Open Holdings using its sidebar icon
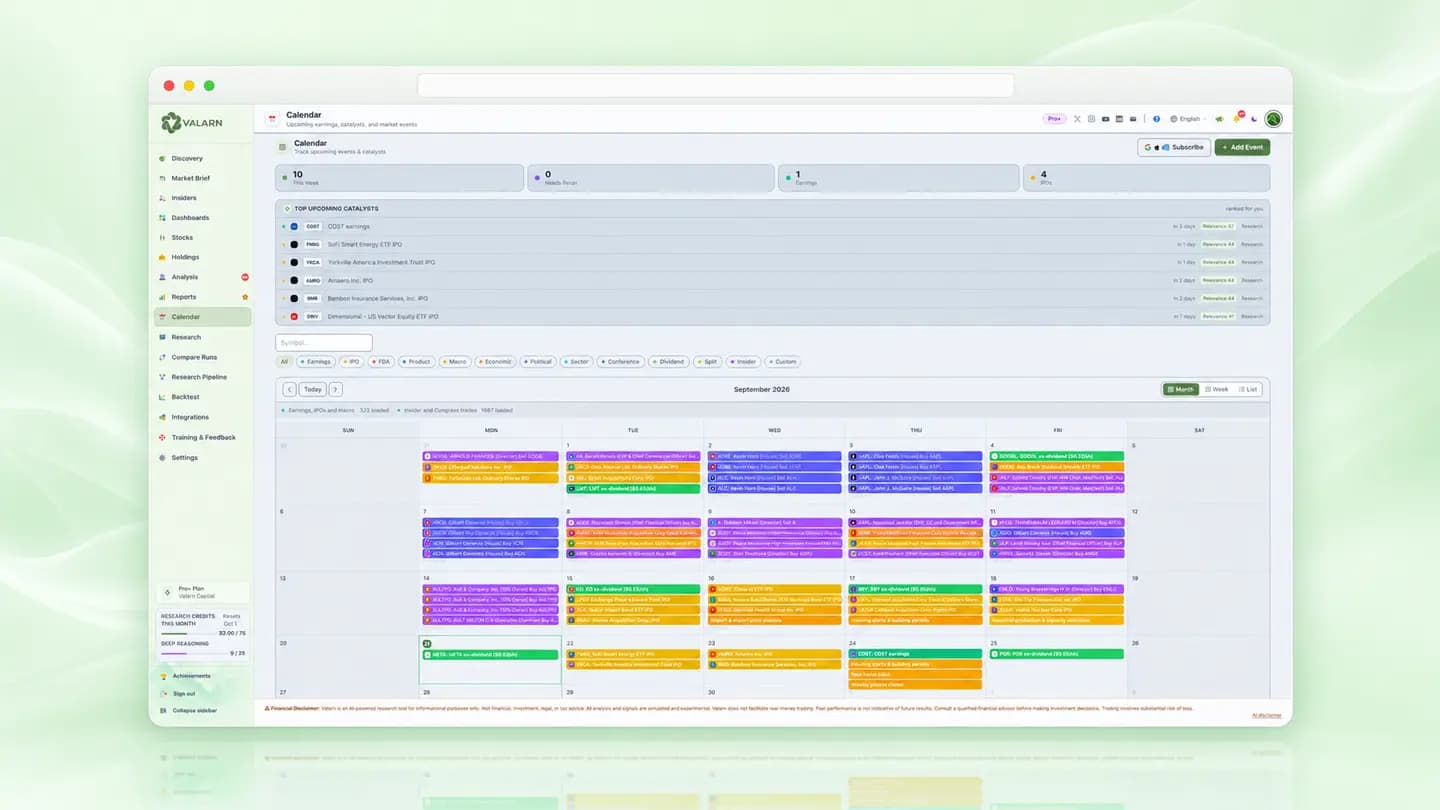 click(162, 257)
